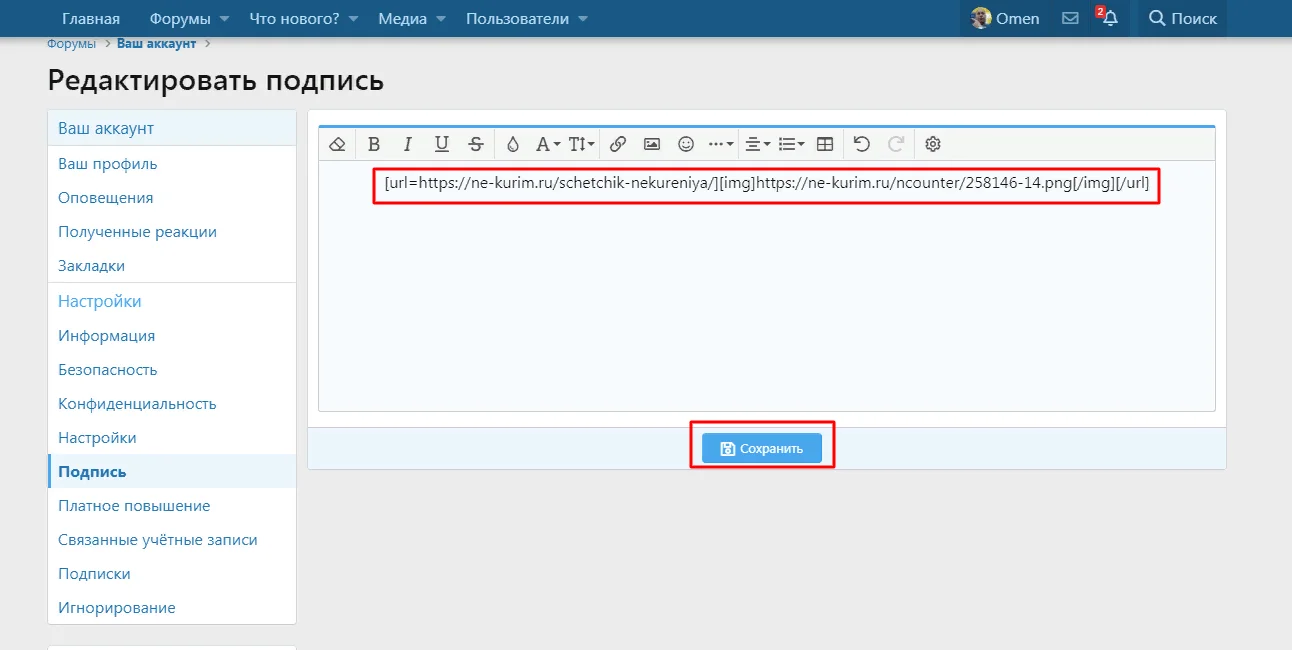Open the Что нового? navigation item
This screenshot has width=1292, height=650.
pos(294,18)
